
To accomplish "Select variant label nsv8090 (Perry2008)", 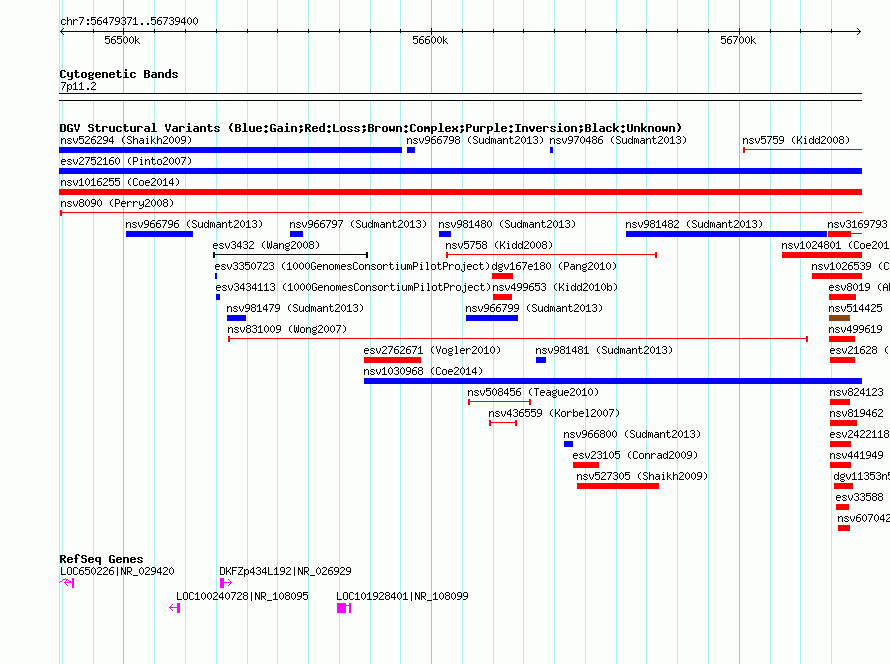I will coord(117,203).
